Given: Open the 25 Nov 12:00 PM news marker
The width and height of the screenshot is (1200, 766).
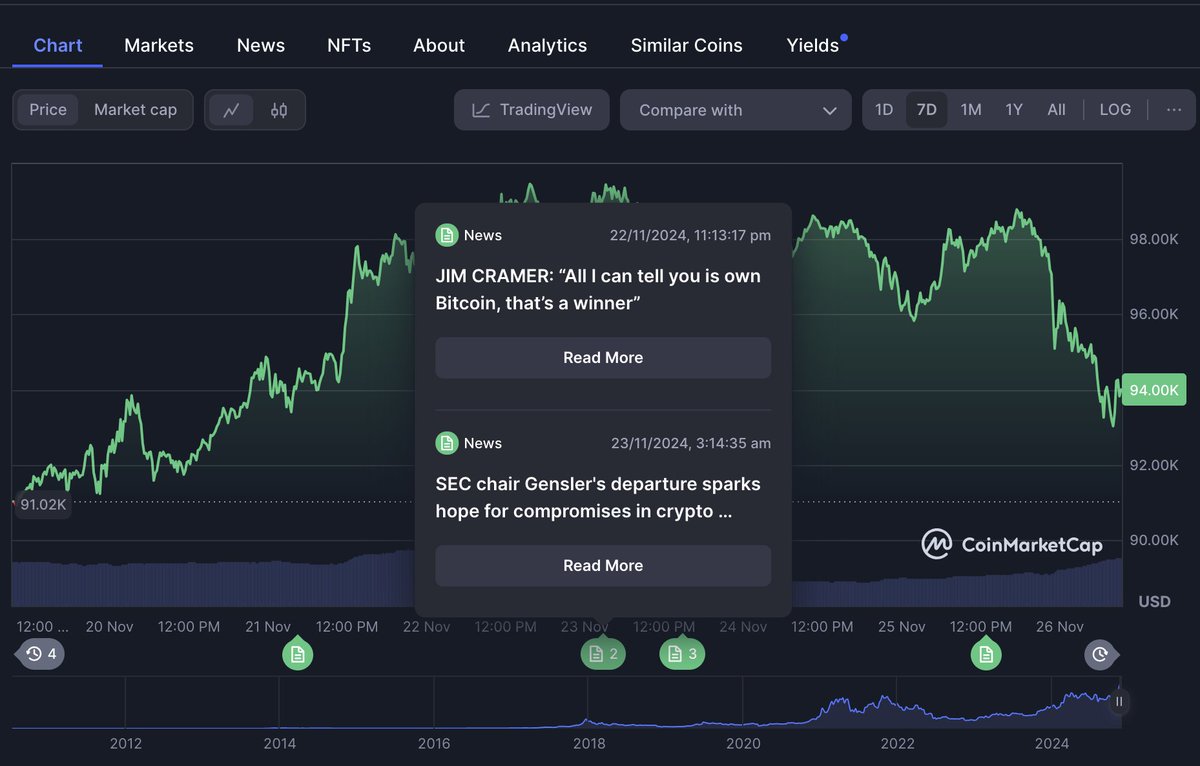Looking at the screenshot, I should click(986, 654).
